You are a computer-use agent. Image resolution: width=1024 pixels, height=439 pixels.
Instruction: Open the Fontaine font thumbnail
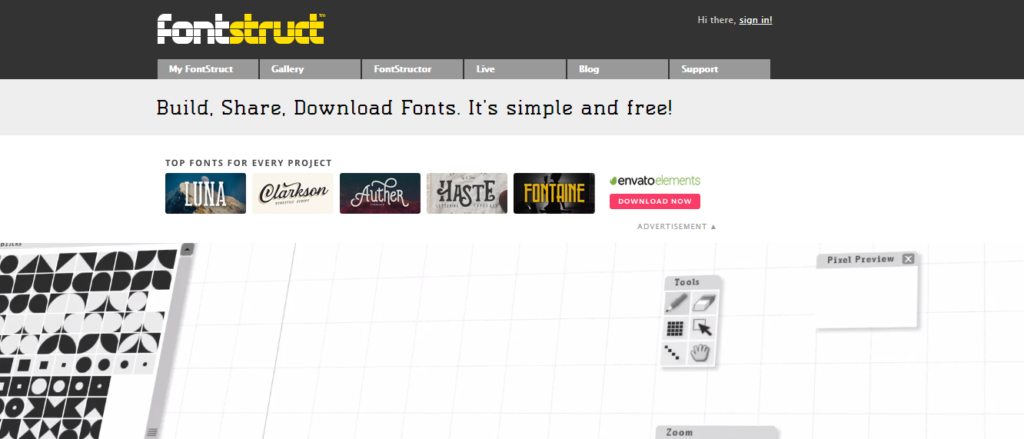[x=554, y=193]
